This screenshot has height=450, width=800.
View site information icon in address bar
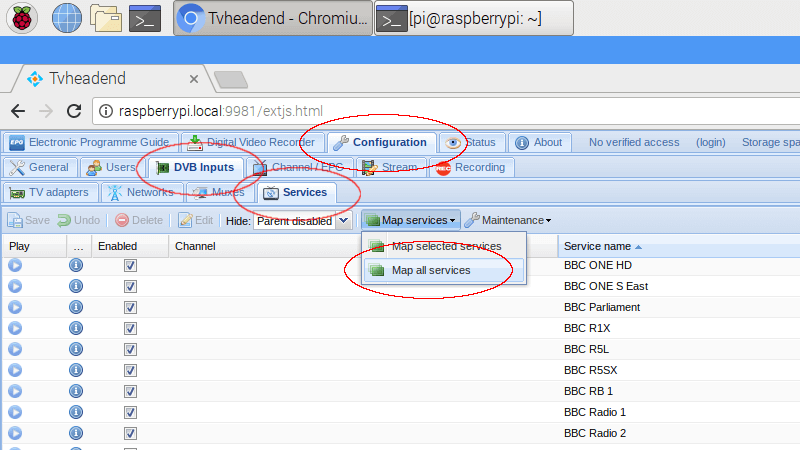point(106,111)
